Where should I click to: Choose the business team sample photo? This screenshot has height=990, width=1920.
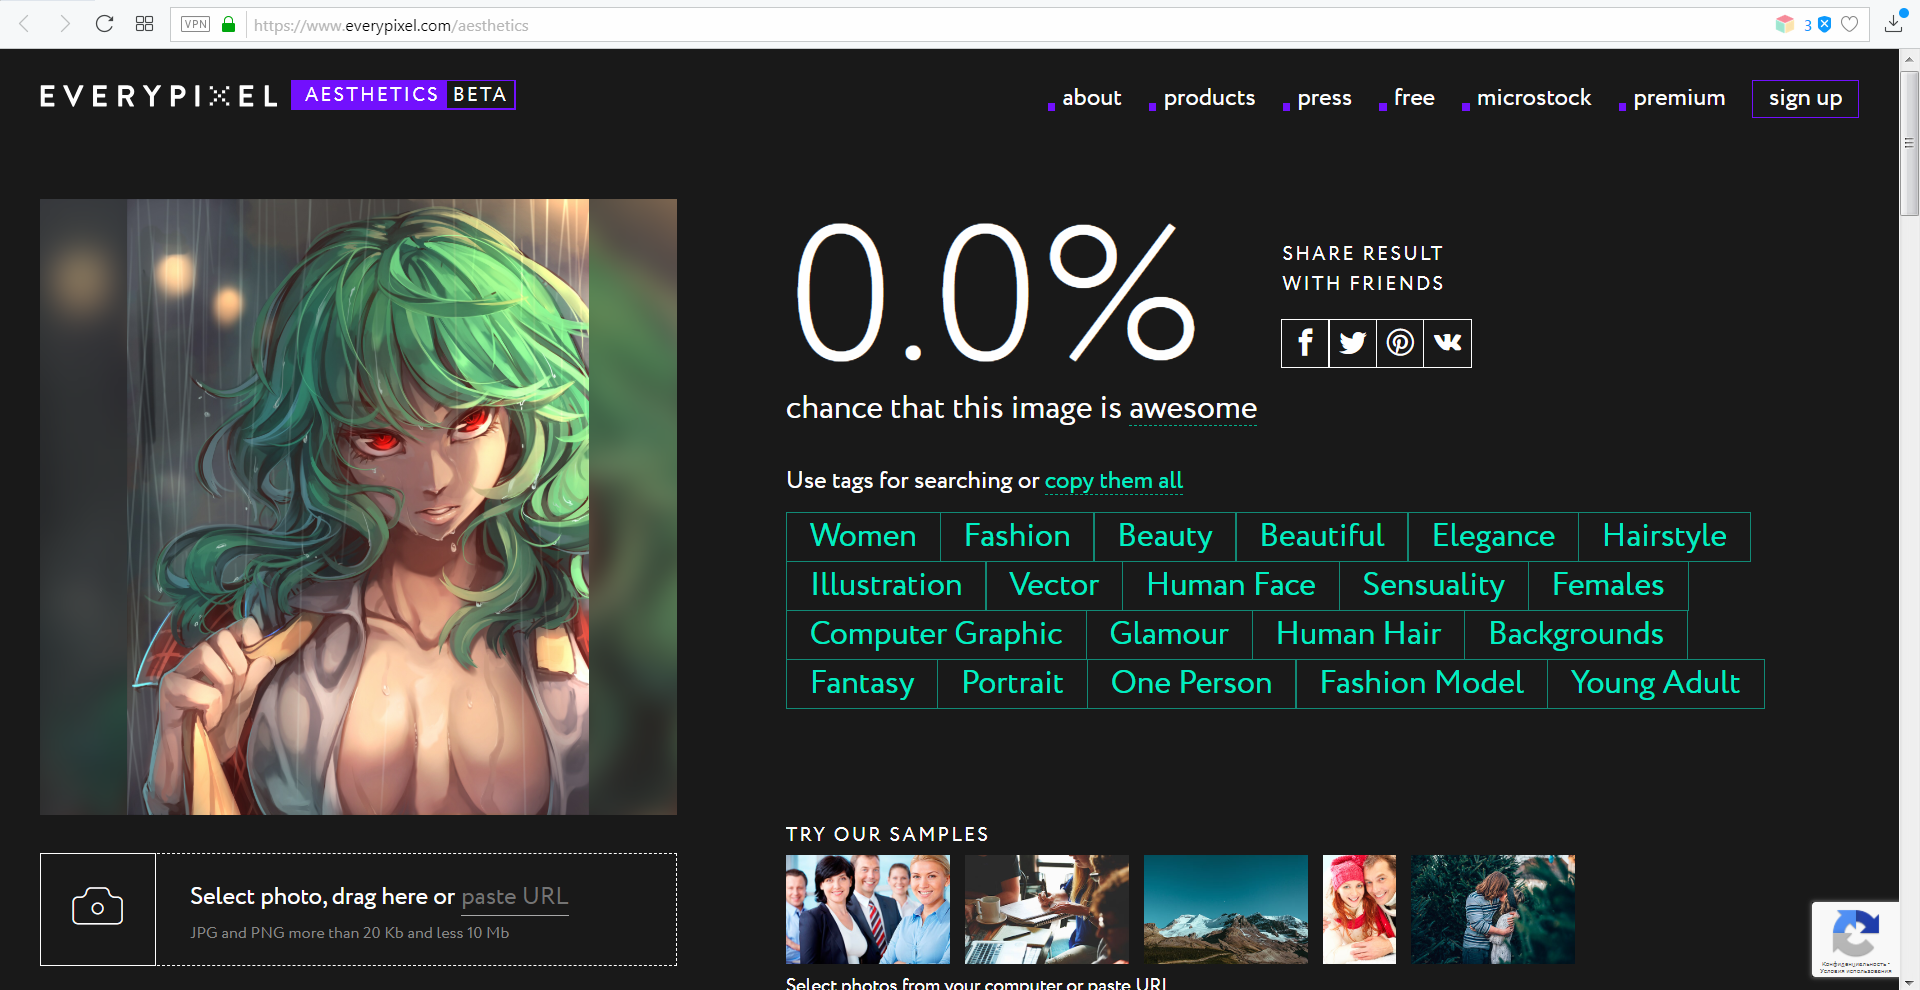868,909
